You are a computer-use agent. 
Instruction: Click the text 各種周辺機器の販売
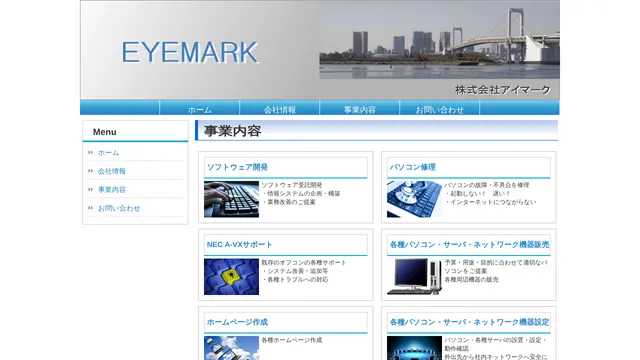471,280
